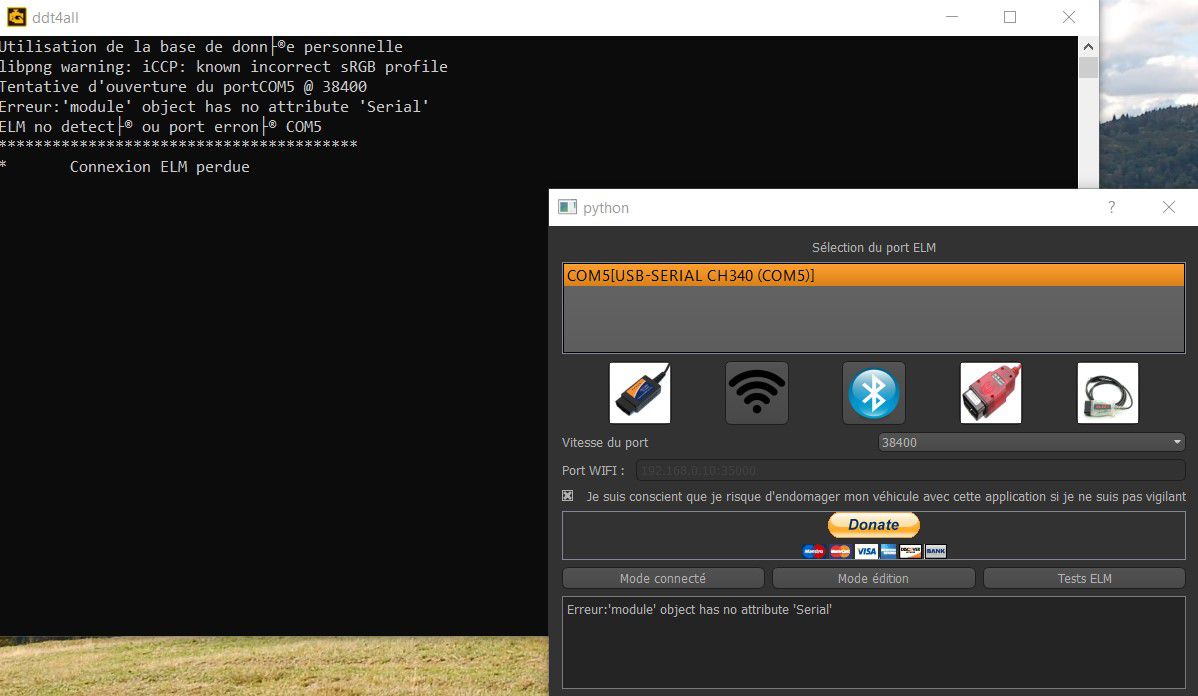The height and width of the screenshot is (696, 1198).
Task: Click the Mode connecté button
Action: click(x=663, y=578)
